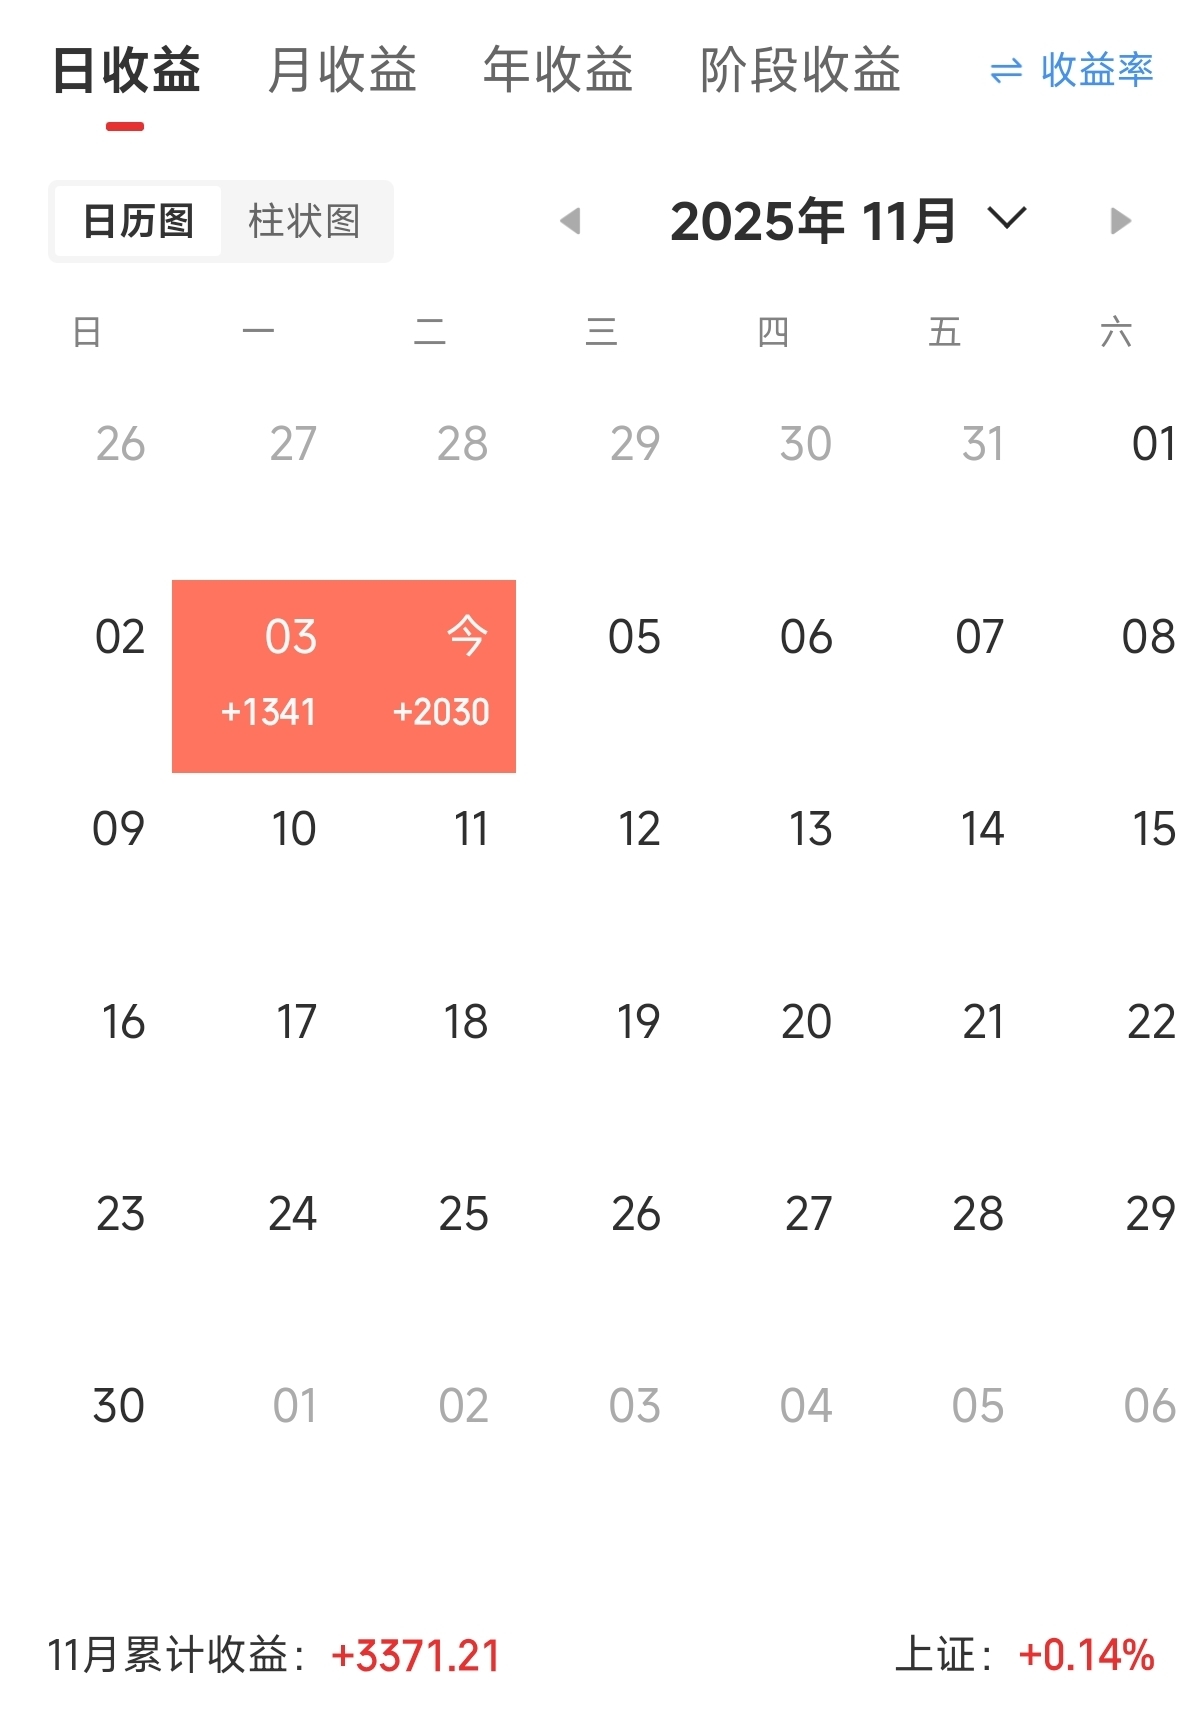
Task: Switch to 日历图 calendar view
Action: point(138,221)
